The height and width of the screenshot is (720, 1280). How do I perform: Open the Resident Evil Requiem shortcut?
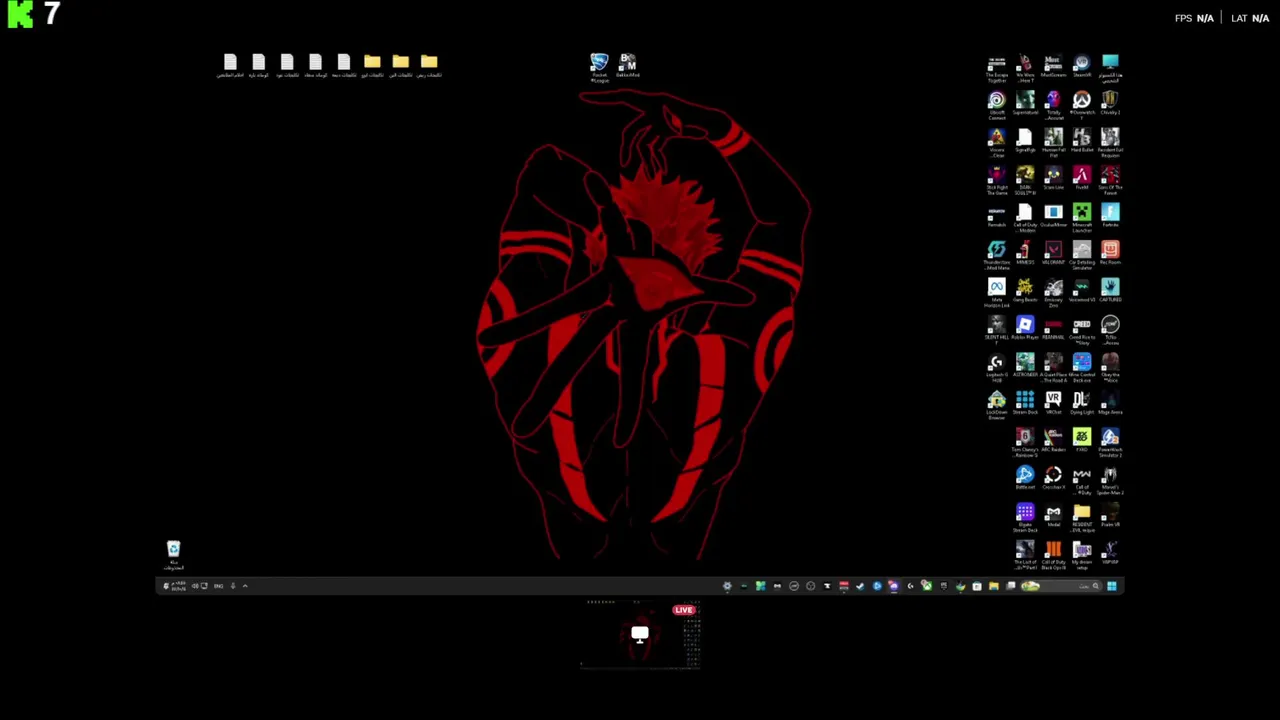pyautogui.click(x=1110, y=142)
